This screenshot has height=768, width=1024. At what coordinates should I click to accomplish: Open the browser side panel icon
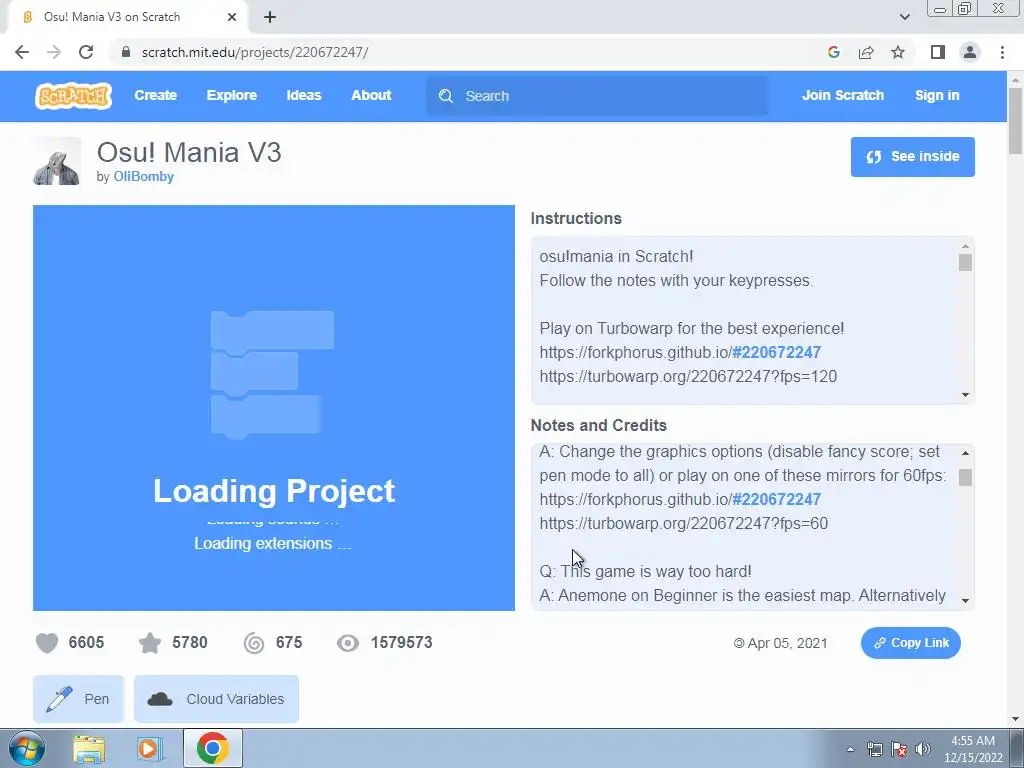click(938, 52)
